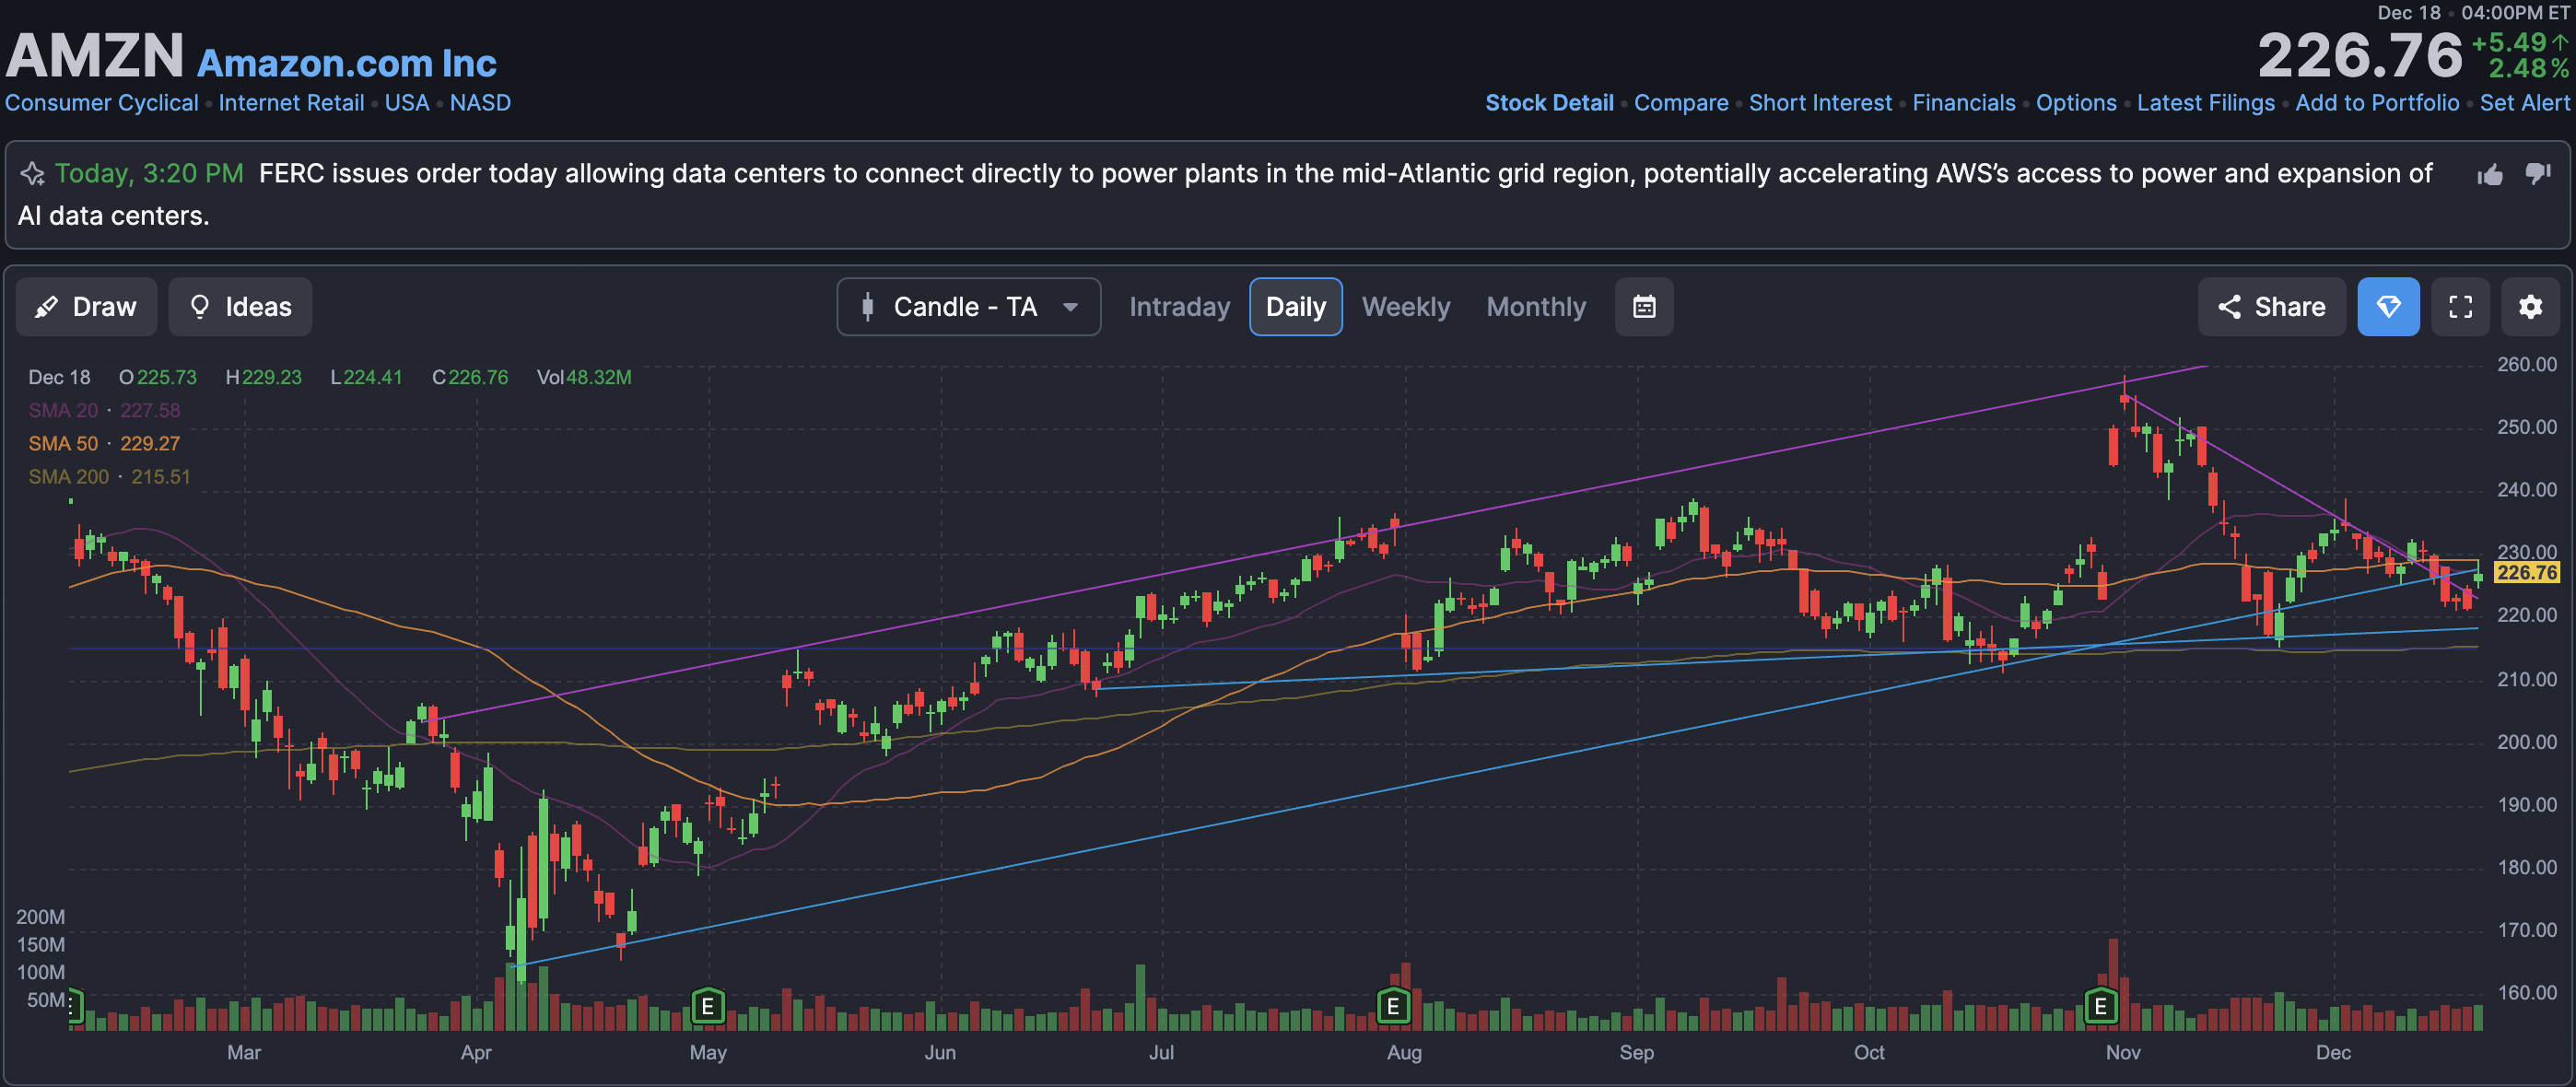Click the SMA 50 indicator label
Image resolution: width=2576 pixels, height=1087 pixels.
(x=63, y=443)
